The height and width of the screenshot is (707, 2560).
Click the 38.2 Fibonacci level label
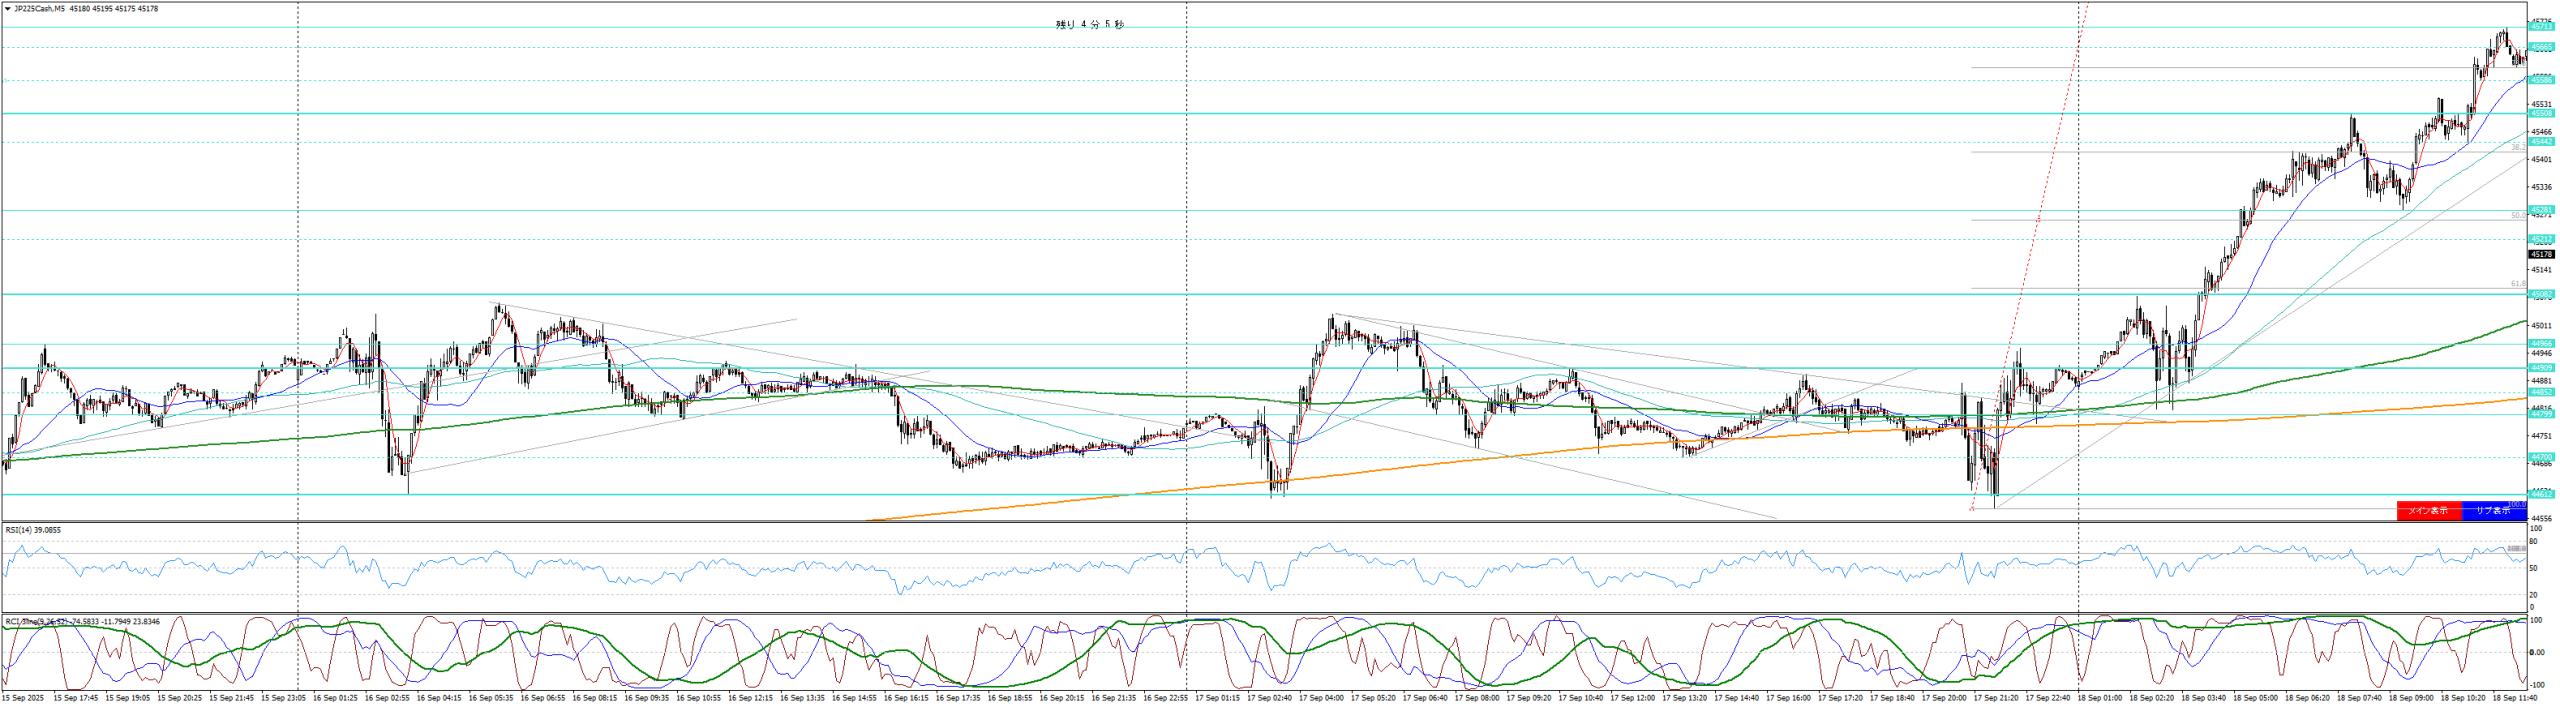[x=2517, y=148]
